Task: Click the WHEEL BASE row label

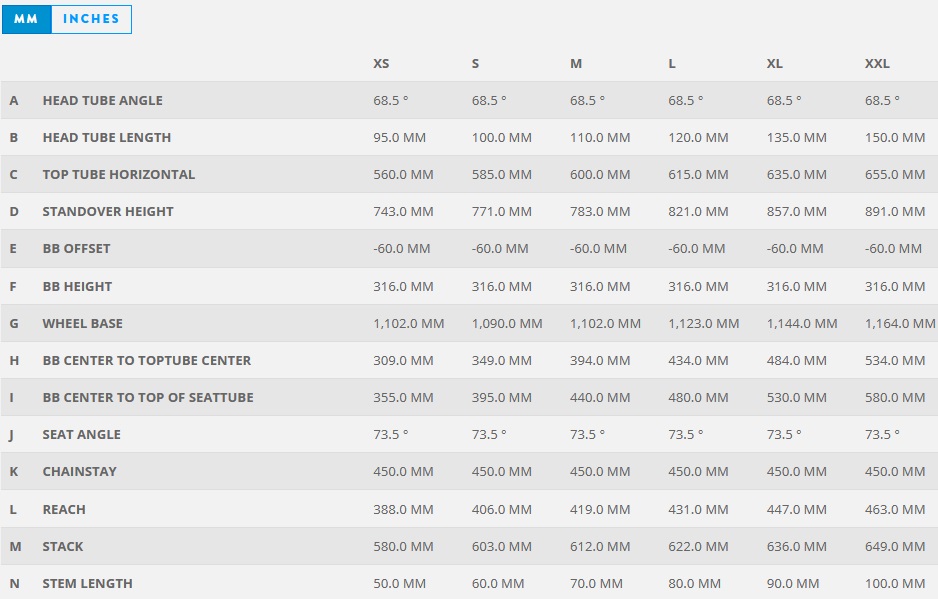Action: coord(83,324)
